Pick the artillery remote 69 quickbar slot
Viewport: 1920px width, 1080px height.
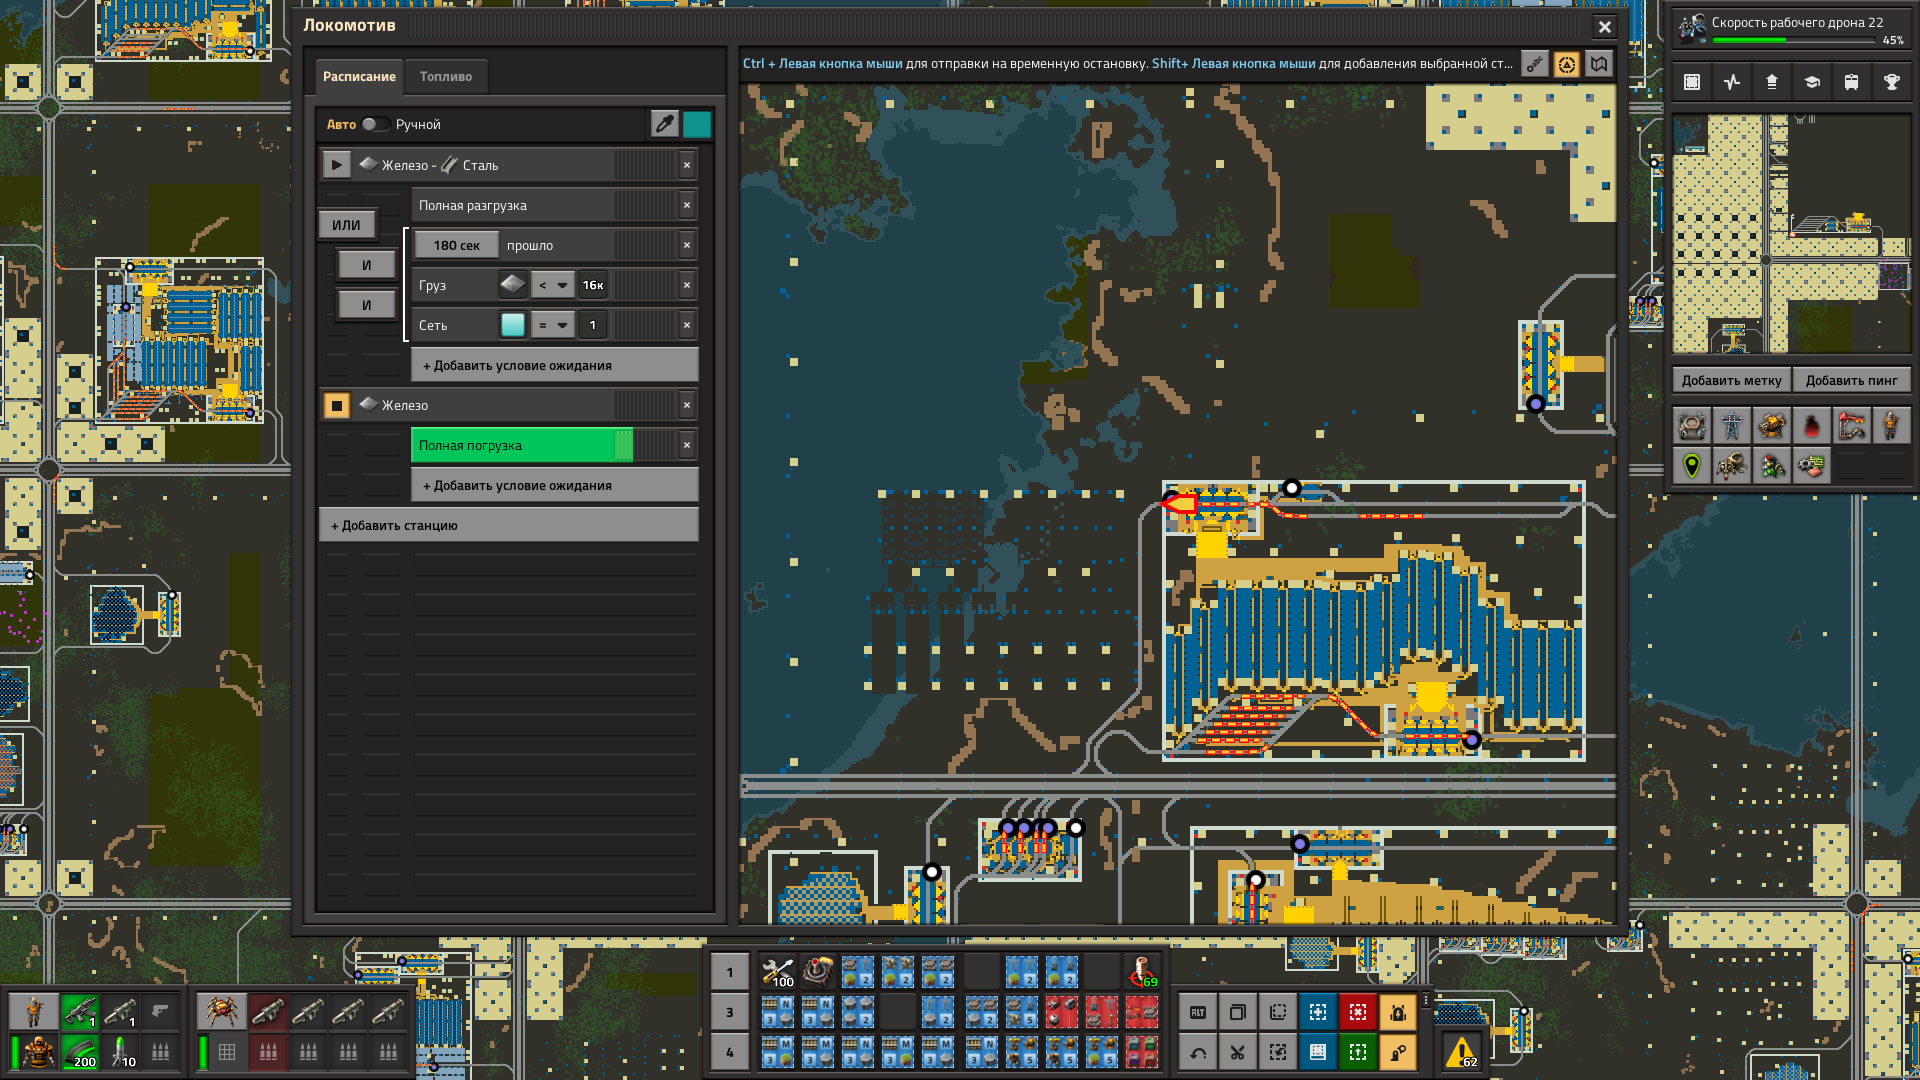[1142, 972]
